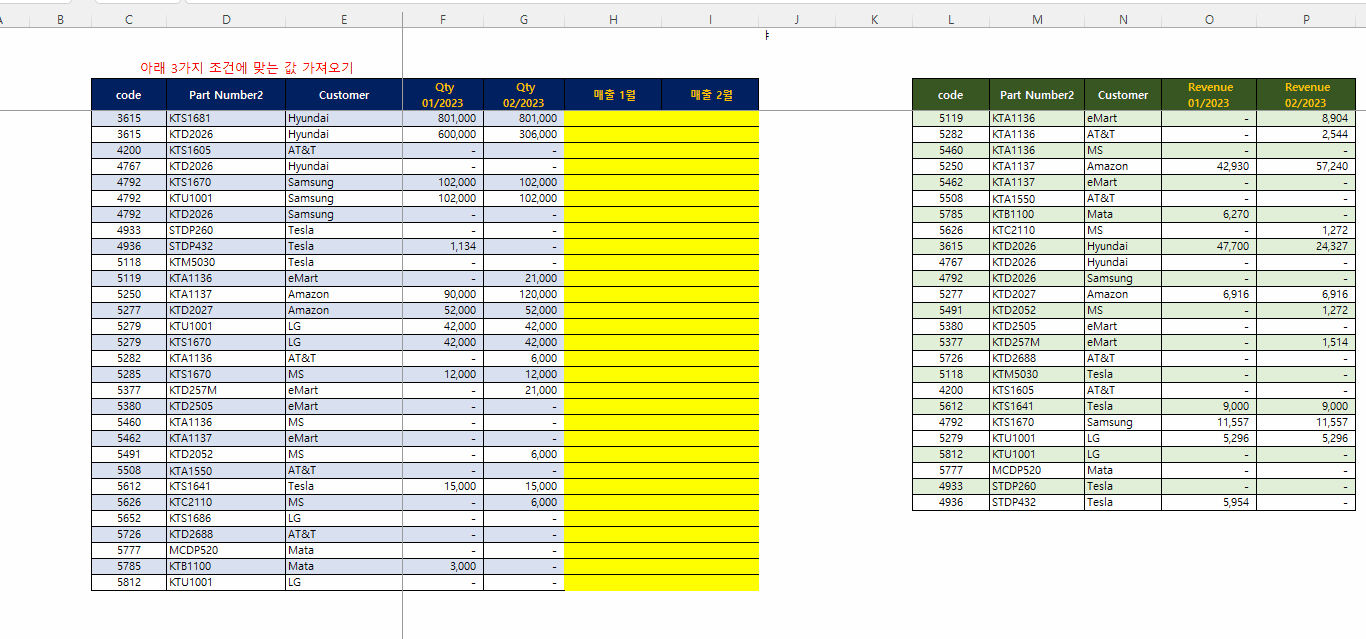Viewport: 1366px width, 639px height.
Task: Select column I header
Action: pyautogui.click(x=710, y=19)
